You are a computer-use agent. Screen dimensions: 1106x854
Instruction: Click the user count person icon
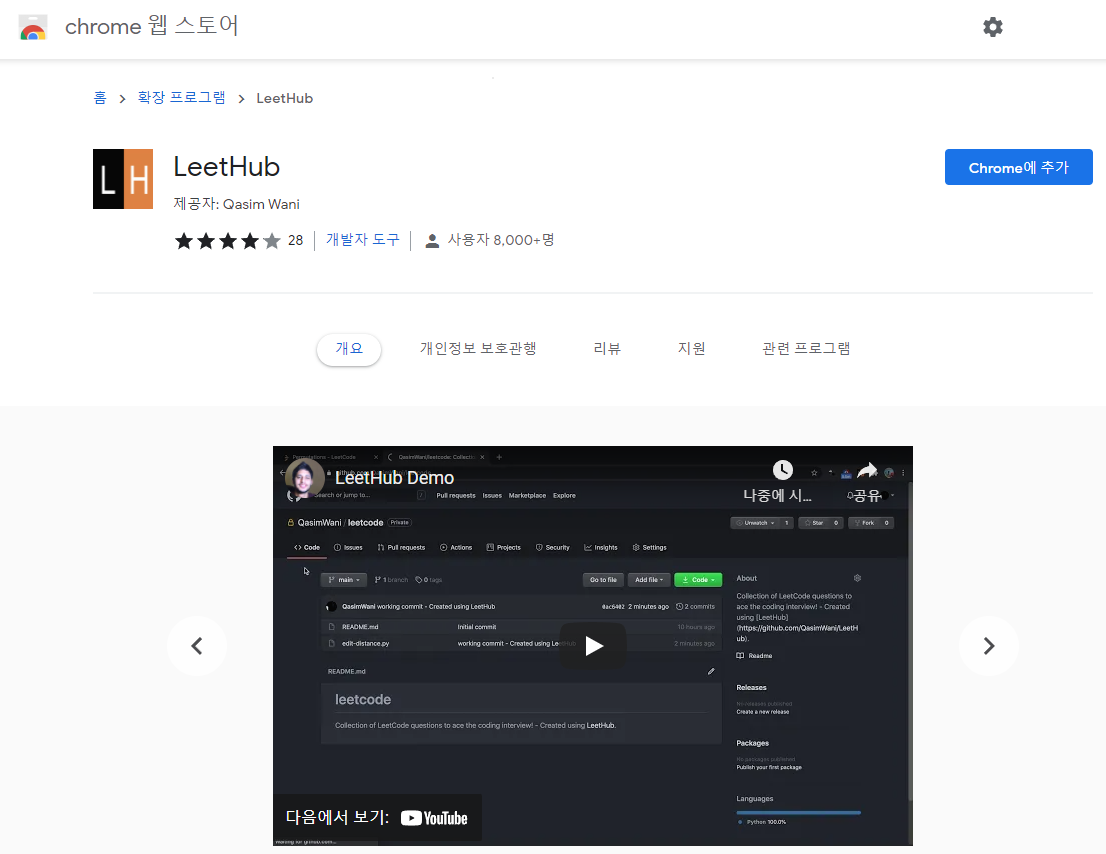pos(432,241)
